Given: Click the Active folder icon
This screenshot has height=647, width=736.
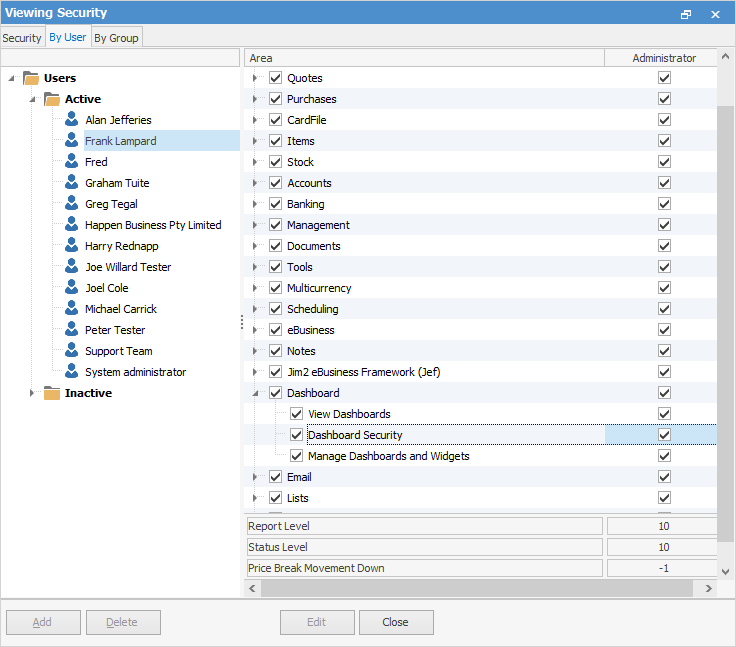Looking at the screenshot, I should coord(52,99).
